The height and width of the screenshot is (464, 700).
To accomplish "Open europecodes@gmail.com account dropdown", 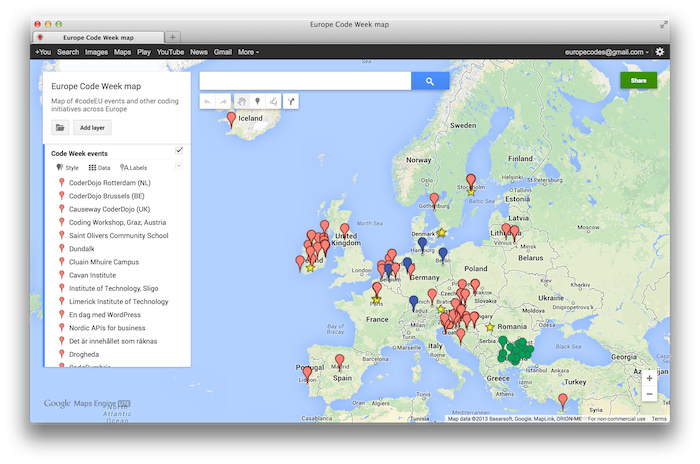I will coord(607,52).
